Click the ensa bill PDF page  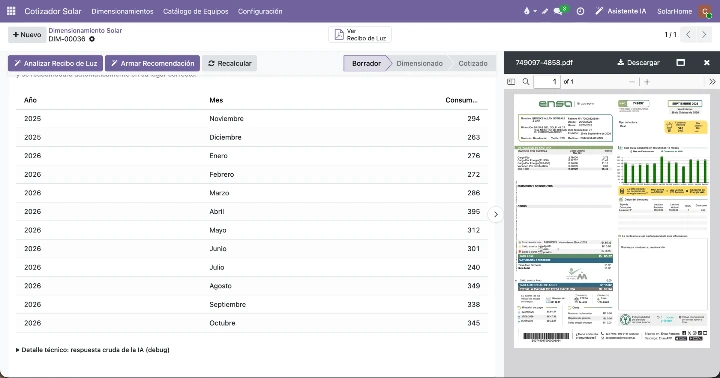pyautogui.click(x=612, y=220)
